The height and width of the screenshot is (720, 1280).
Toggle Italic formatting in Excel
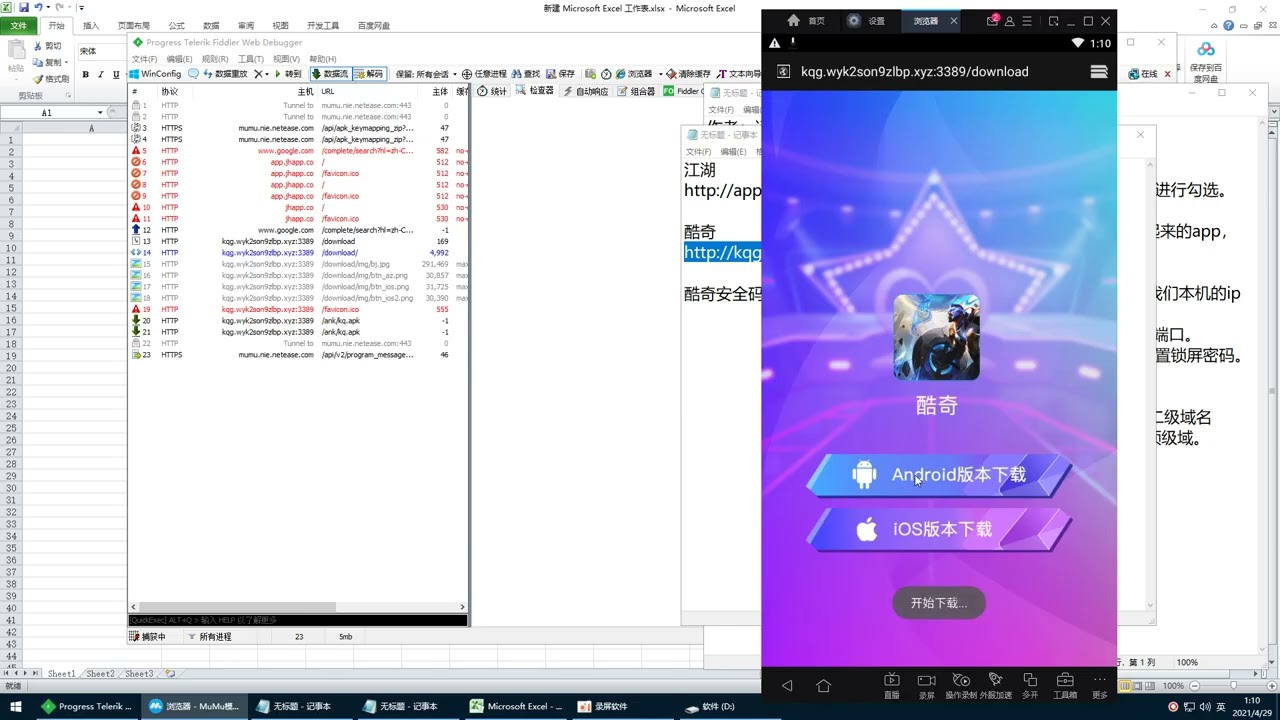101,75
